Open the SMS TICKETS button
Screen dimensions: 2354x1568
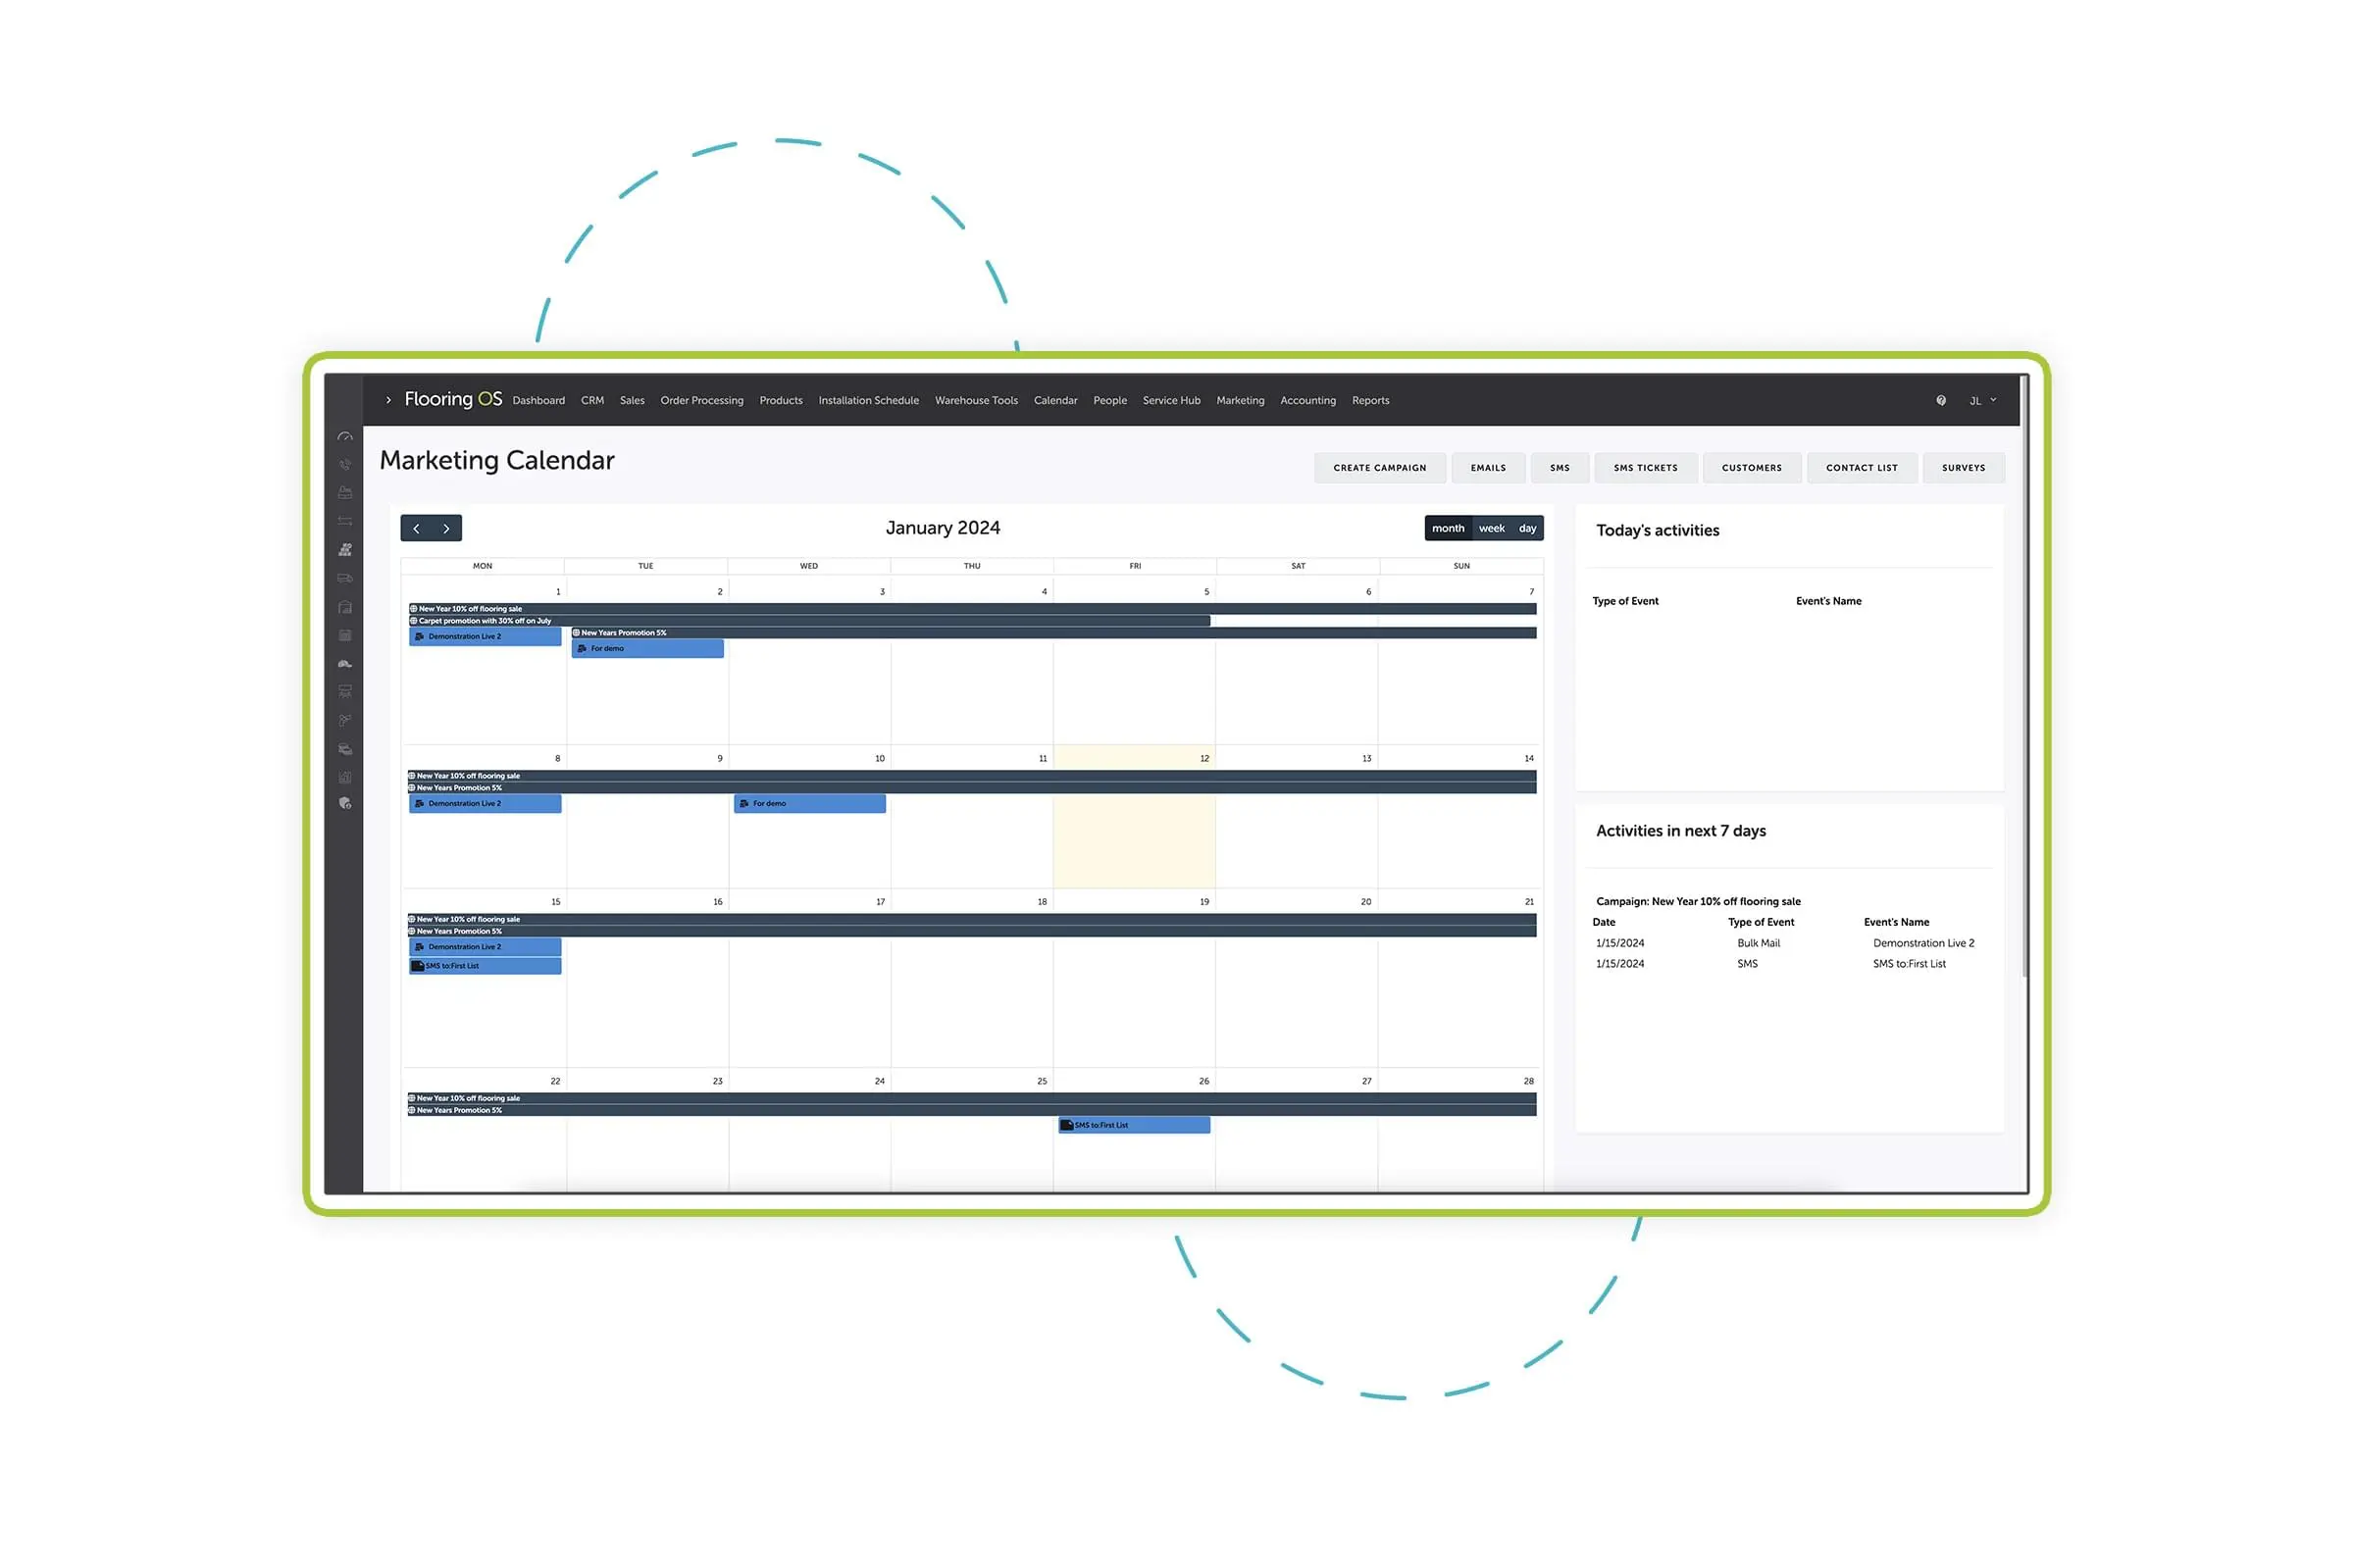(x=1645, y=467)
